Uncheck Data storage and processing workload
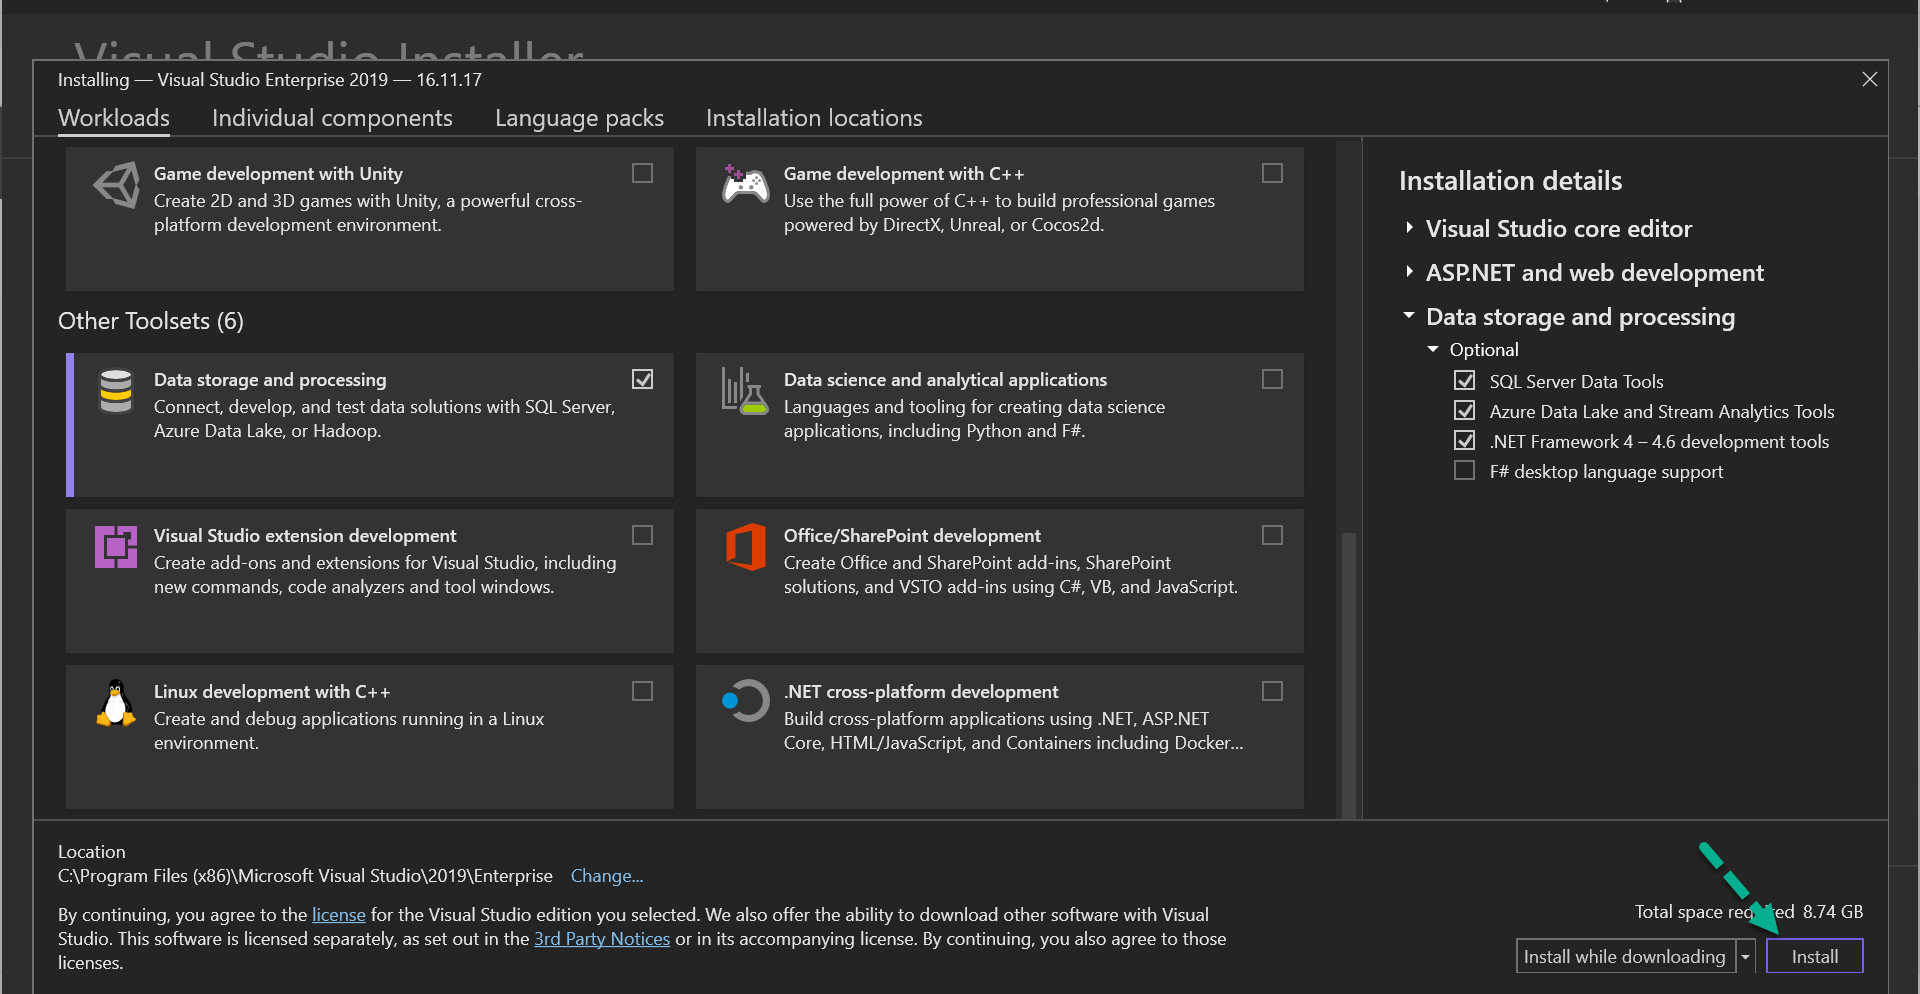Viewport: 1920px width, 994px height. [642, 379]
